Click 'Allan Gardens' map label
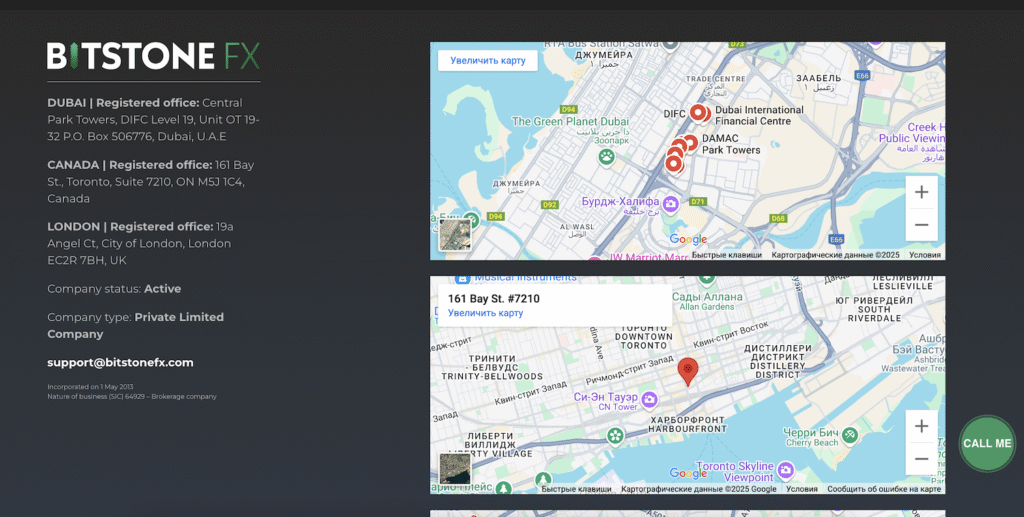 pyautogui.click(x=707, y=307)
